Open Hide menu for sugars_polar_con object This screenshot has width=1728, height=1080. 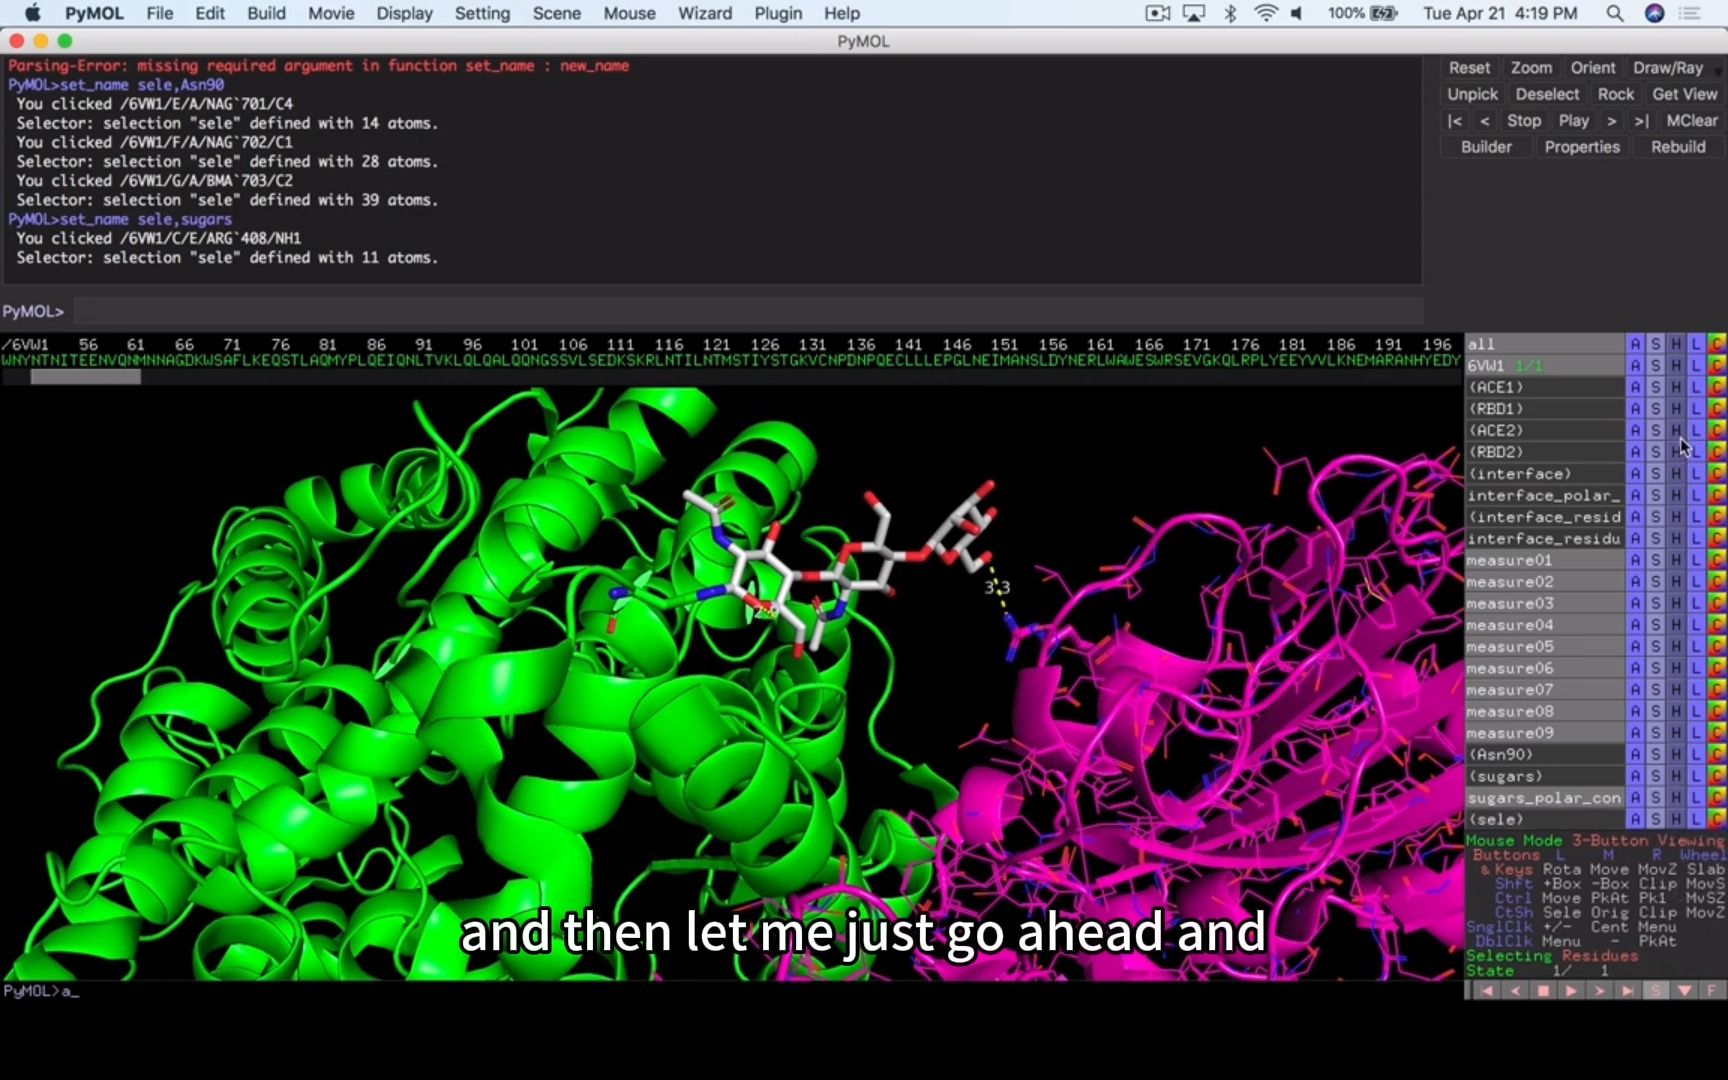click(1676, 798)
